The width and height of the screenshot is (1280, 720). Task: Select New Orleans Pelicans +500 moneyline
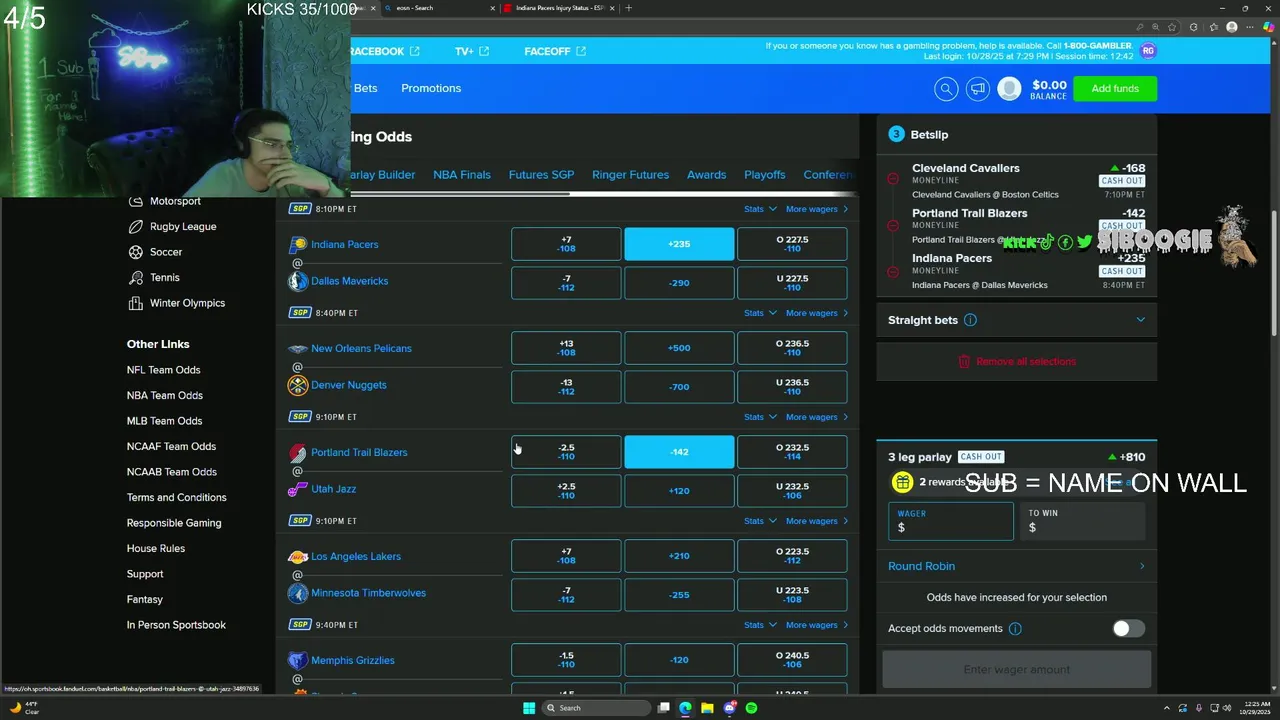(679, 348)
